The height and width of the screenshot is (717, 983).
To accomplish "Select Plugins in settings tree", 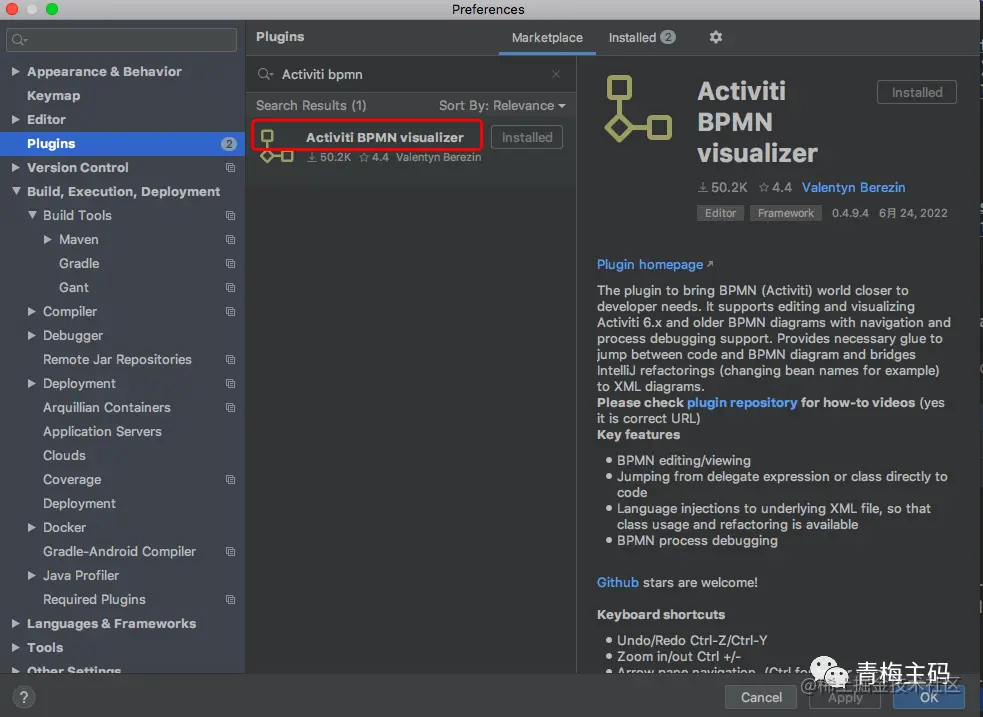I will pyautogui.click(x=122, y=144).
